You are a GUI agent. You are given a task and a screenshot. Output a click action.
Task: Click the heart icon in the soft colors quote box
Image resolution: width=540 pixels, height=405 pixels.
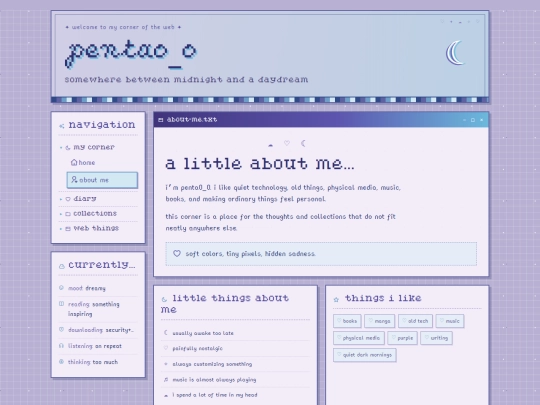177,253
